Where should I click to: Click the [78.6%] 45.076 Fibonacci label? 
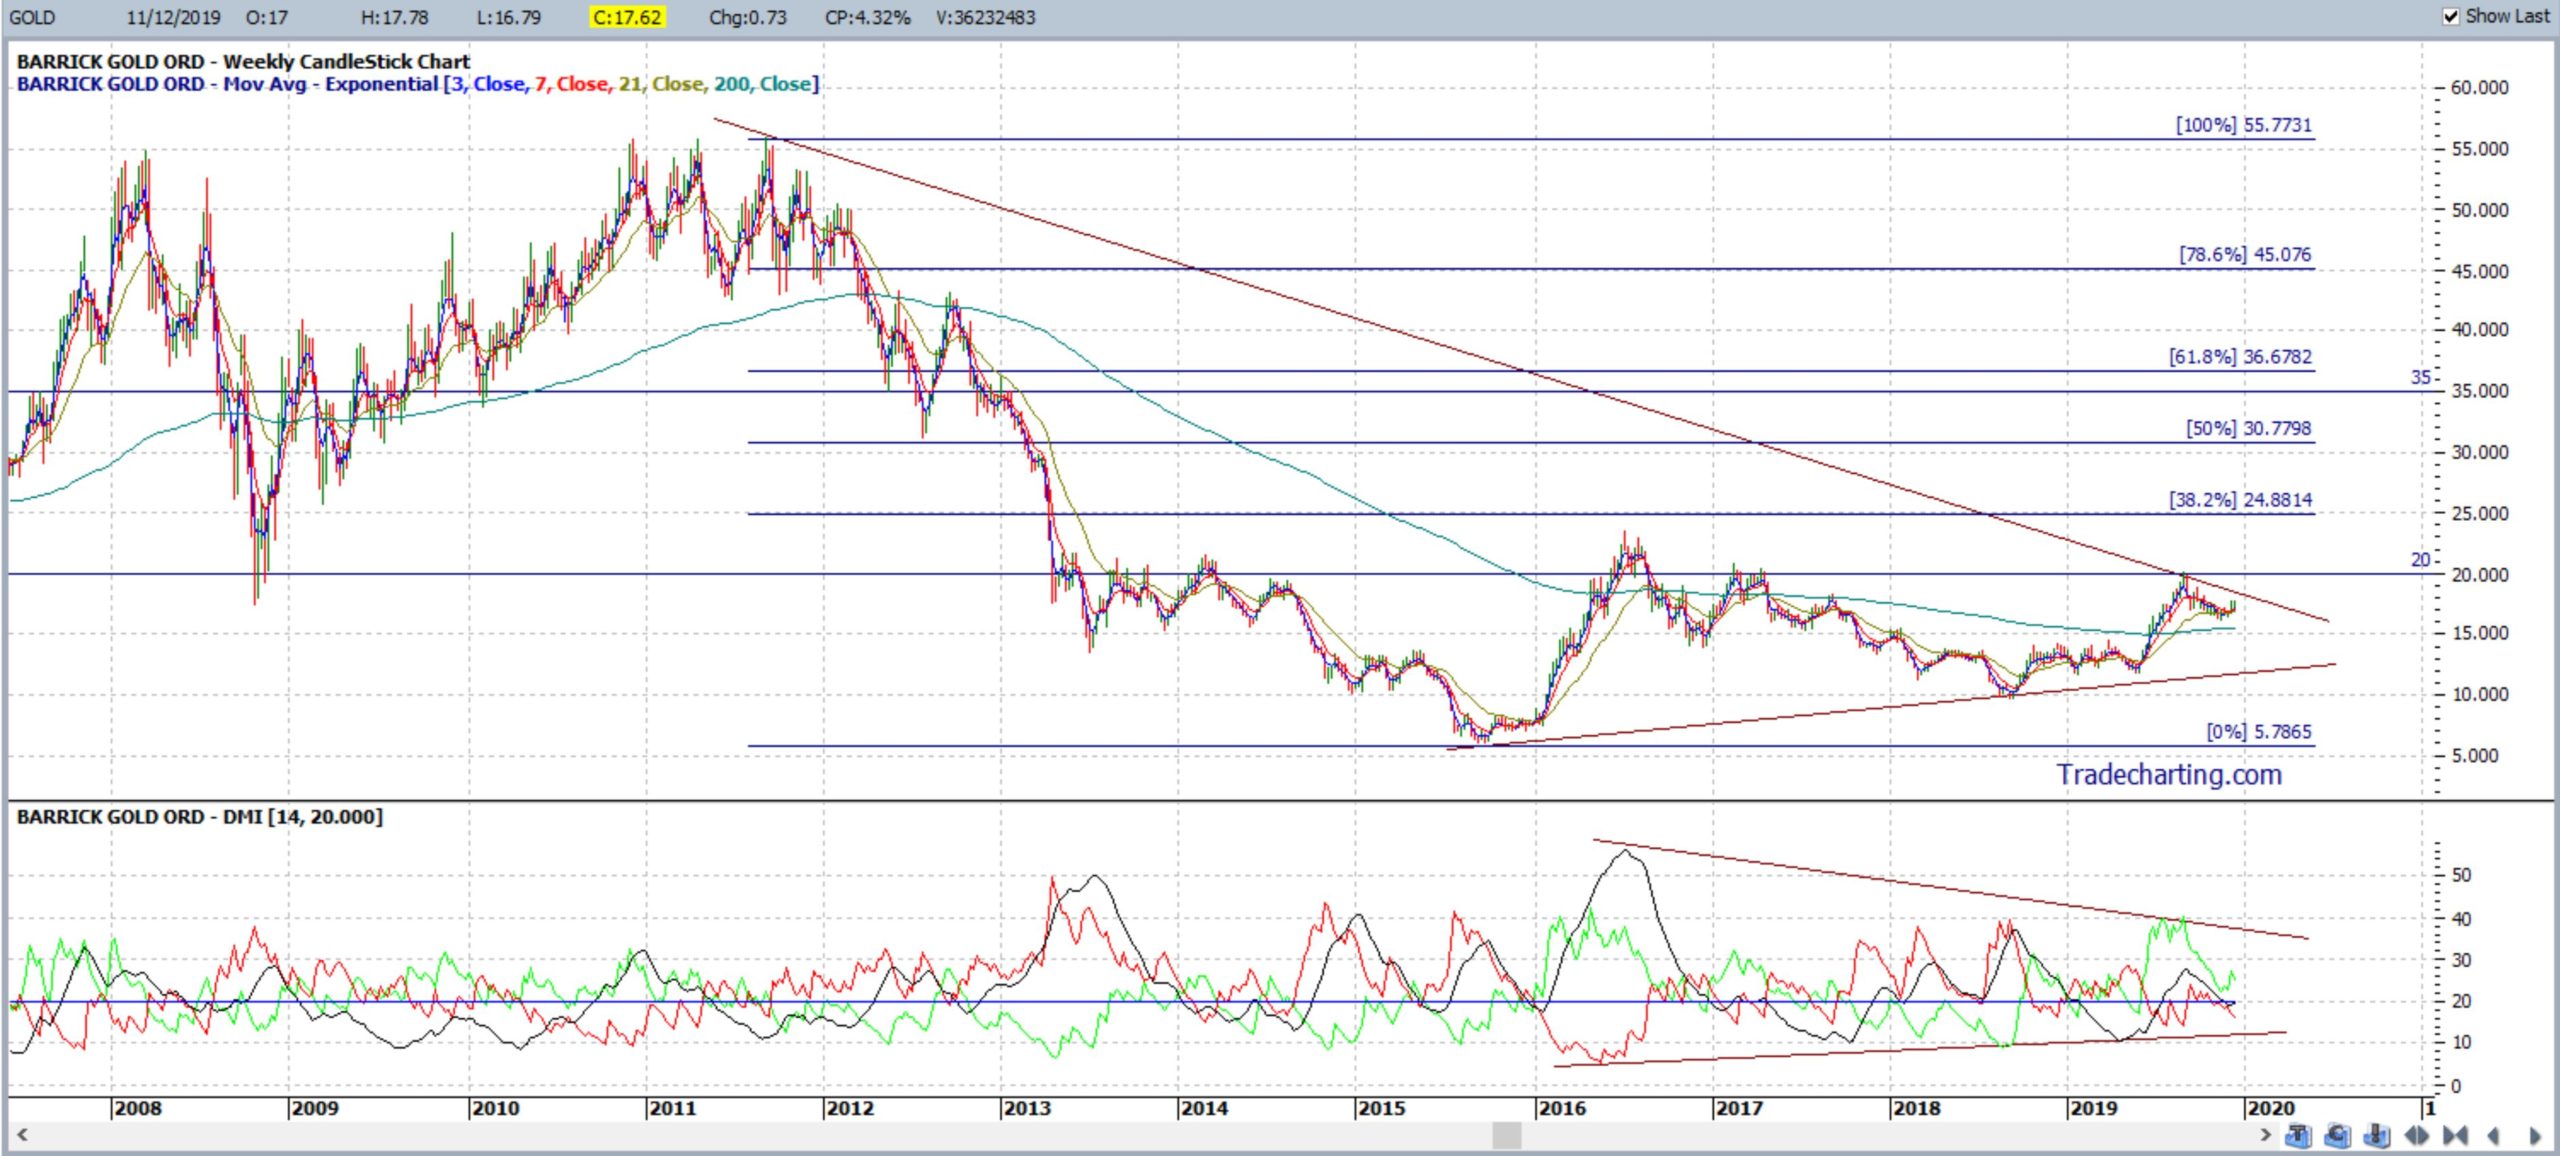pyautogui.click(x=2245, y=254)
